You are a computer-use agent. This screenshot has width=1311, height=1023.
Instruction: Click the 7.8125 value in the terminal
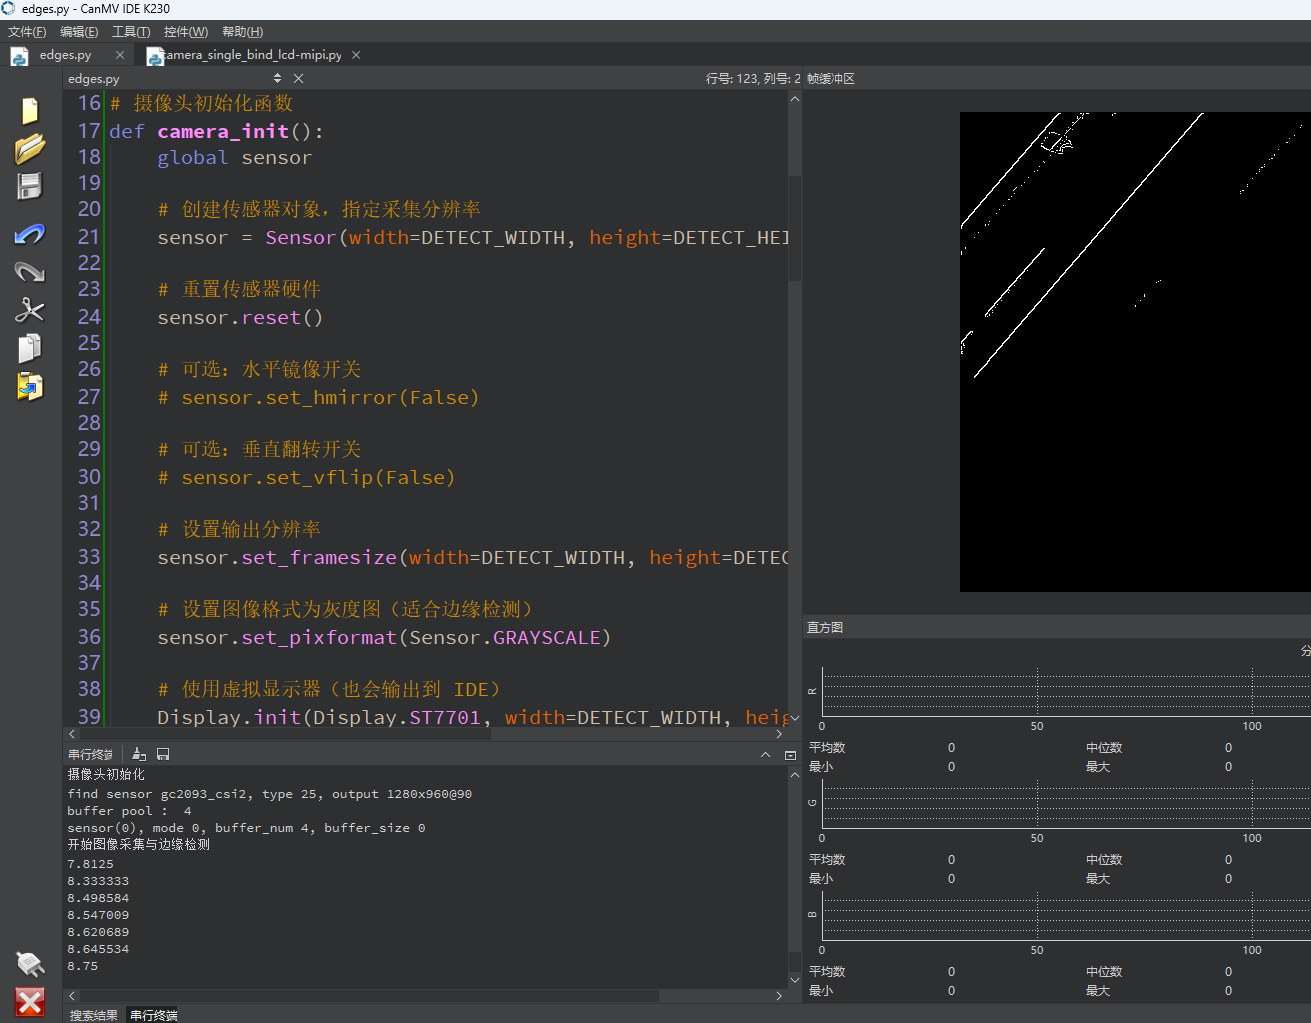tap(91, 864)
